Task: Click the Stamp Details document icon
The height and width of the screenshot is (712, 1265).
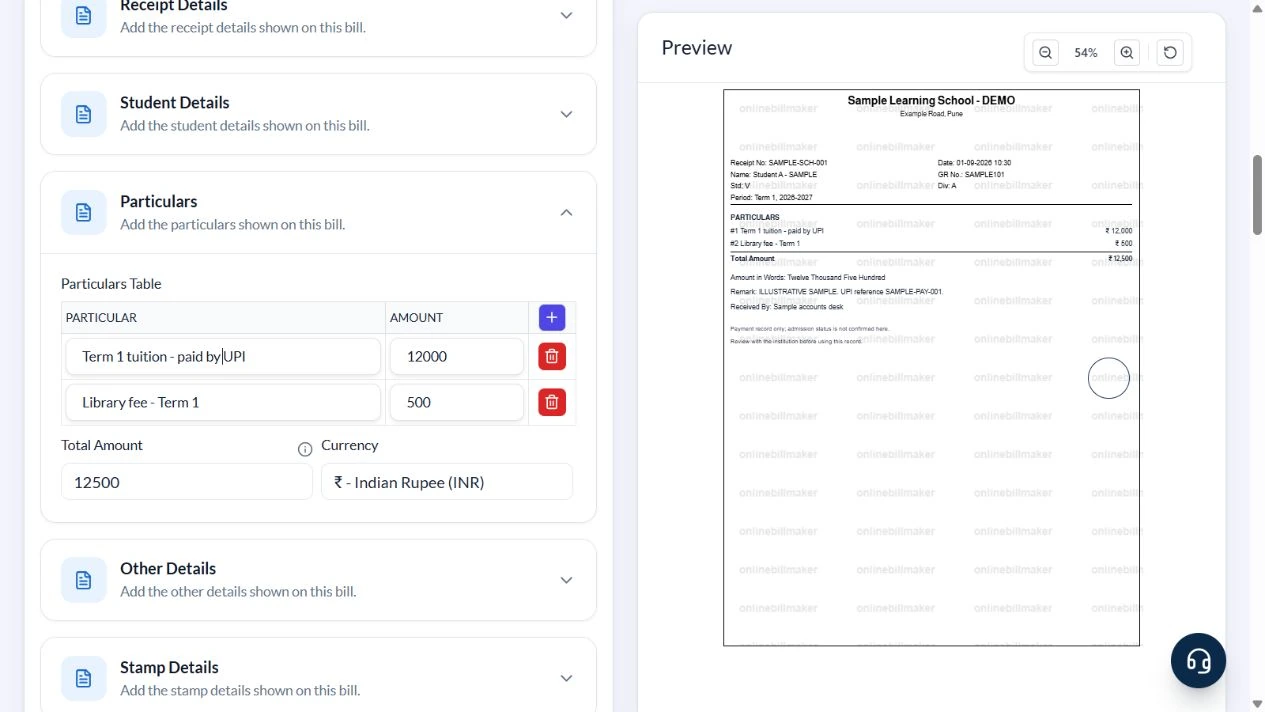Action: pyautogui.click(x=84, y=678)
